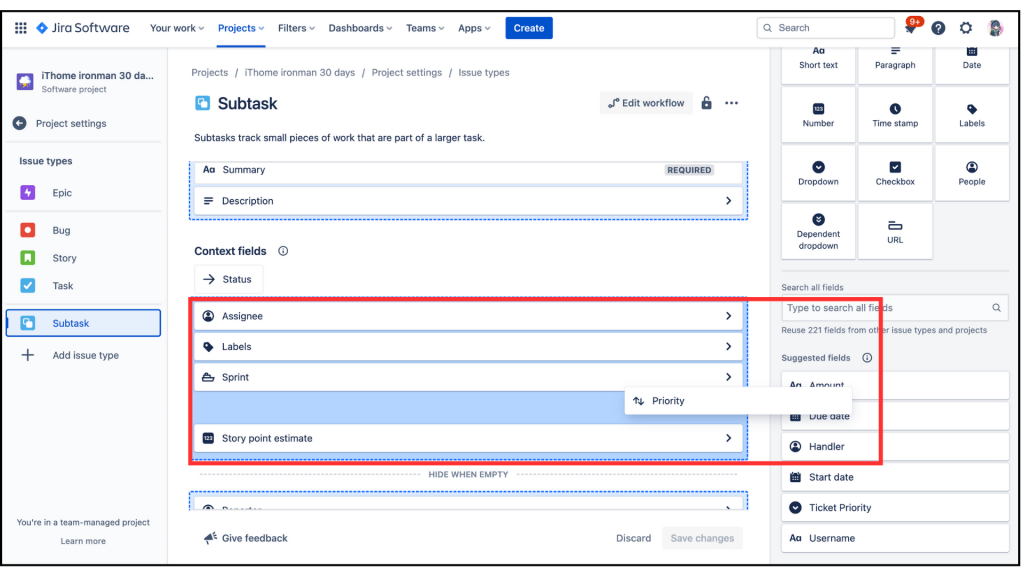Click the top Search input field
The height and width of the screenshot is (576, 1024).
click(825, 28)
